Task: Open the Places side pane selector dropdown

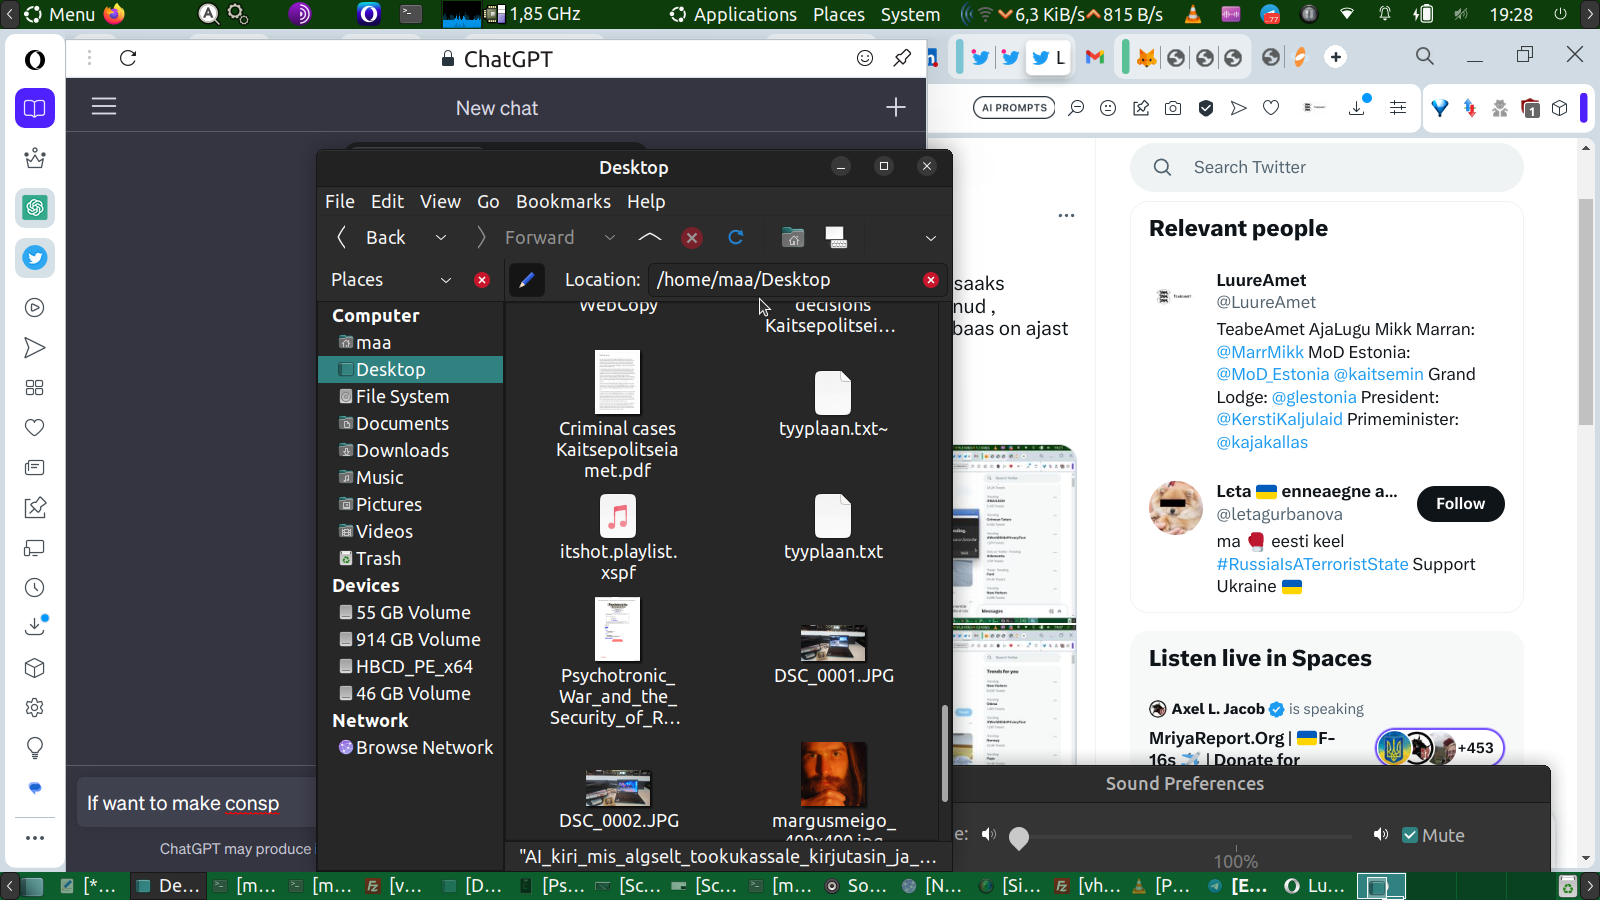Action: pyautogui.click(x=446, y=280)
